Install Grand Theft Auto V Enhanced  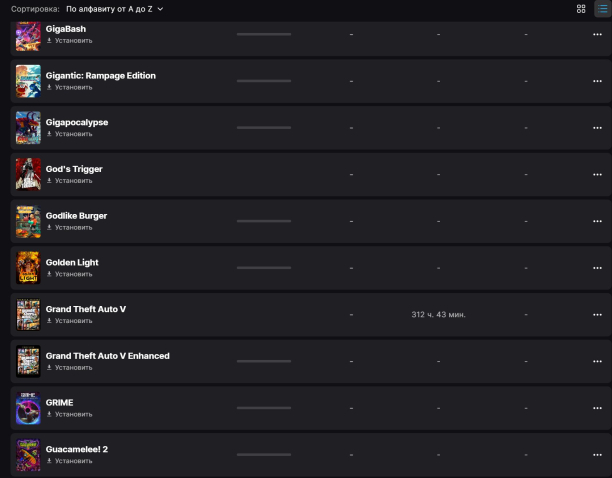[x=70, y=367]
